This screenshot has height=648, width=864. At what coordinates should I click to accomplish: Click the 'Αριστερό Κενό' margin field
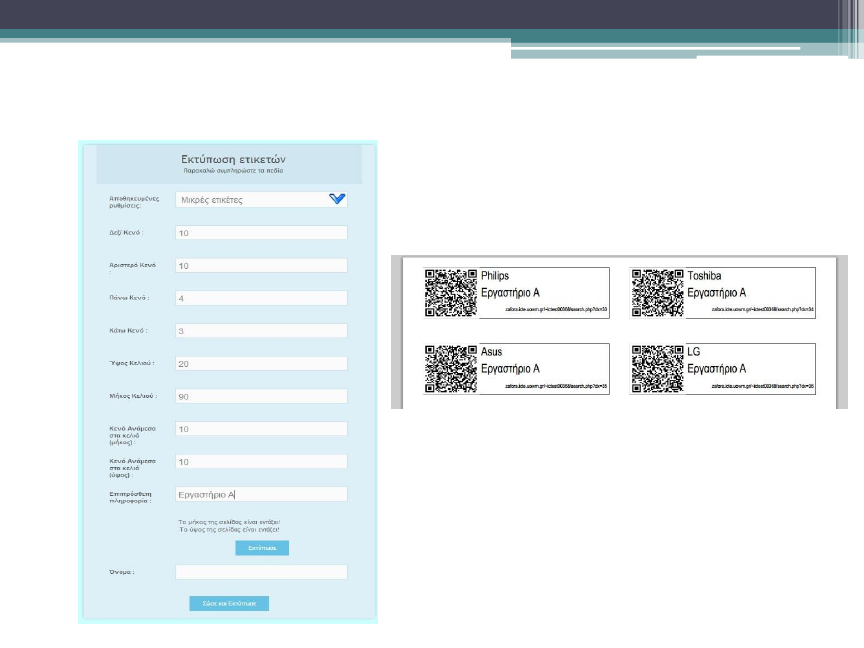261,266
